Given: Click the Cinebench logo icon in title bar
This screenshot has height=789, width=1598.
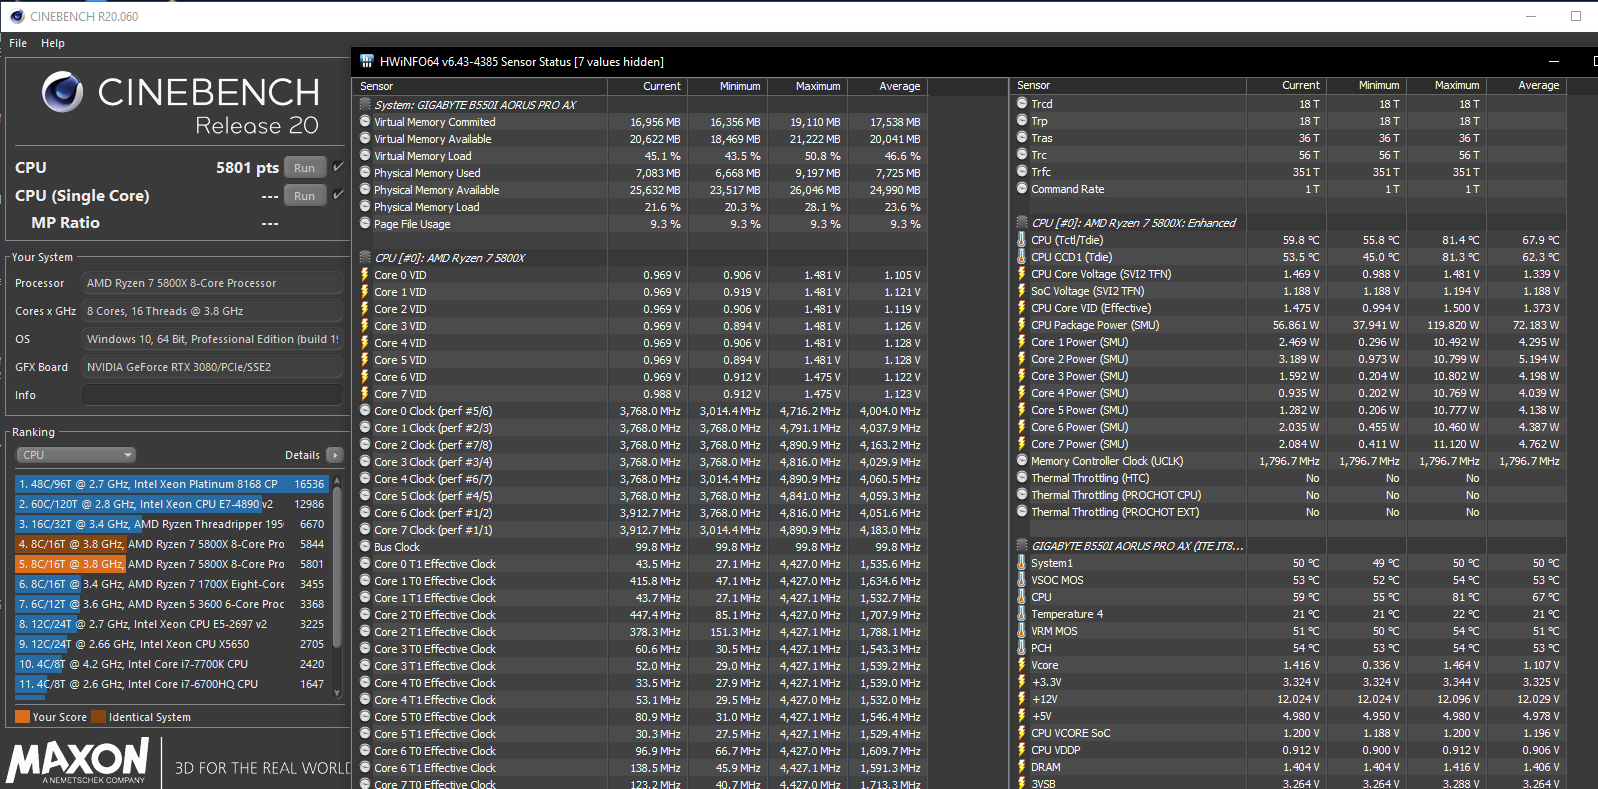Looking at the screenshot, I should (x=16, y=16).
